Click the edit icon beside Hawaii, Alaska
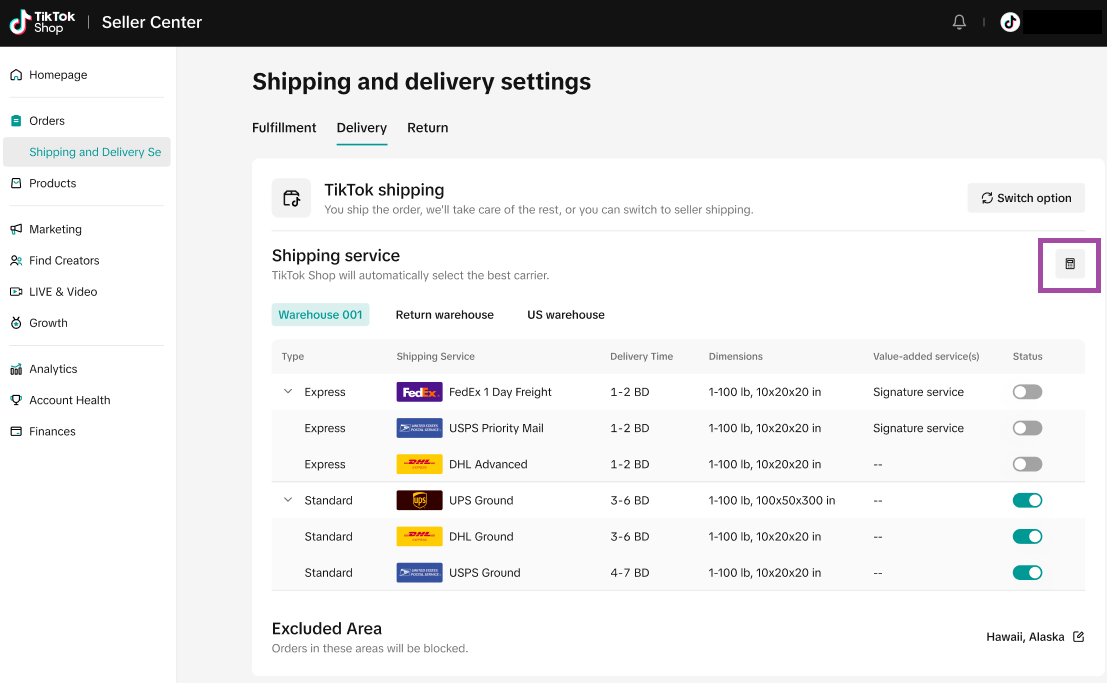 [x=1078, y=636]
